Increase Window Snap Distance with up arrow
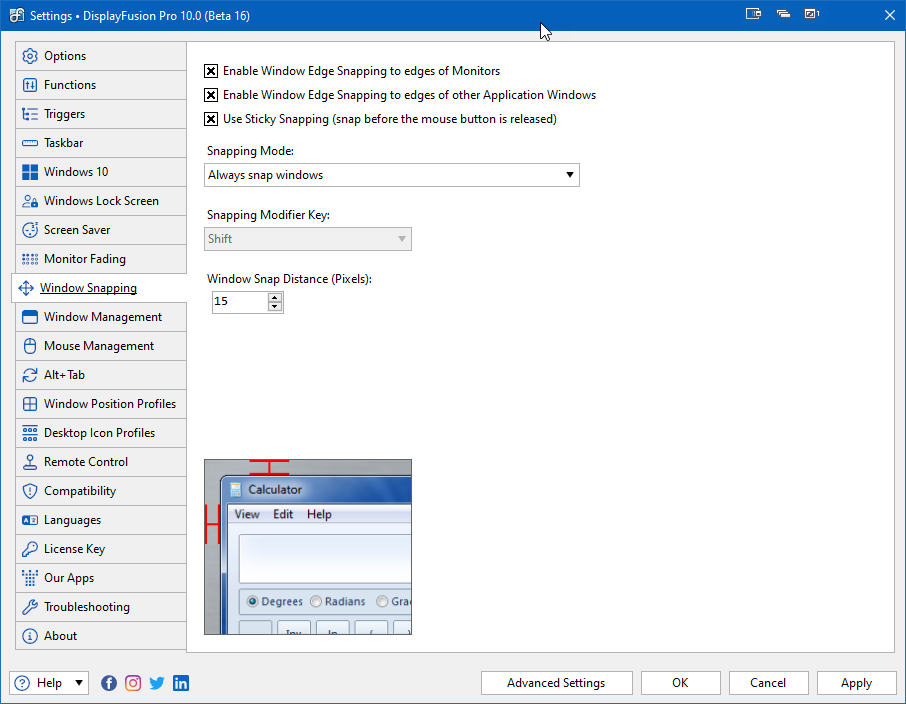This screenshot has height=704, width=906. (275, 298)
